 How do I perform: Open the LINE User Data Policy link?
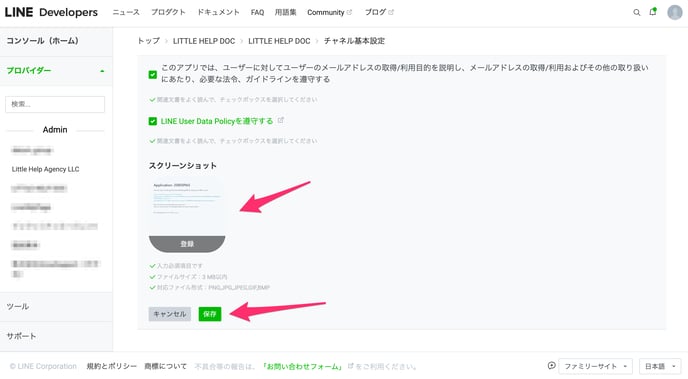click(x=217, y=121)
